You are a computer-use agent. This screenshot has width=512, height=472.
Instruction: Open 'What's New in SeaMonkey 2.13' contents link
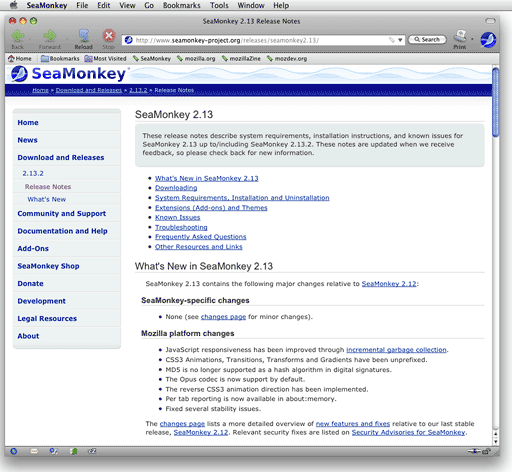(x=207, y=178)
